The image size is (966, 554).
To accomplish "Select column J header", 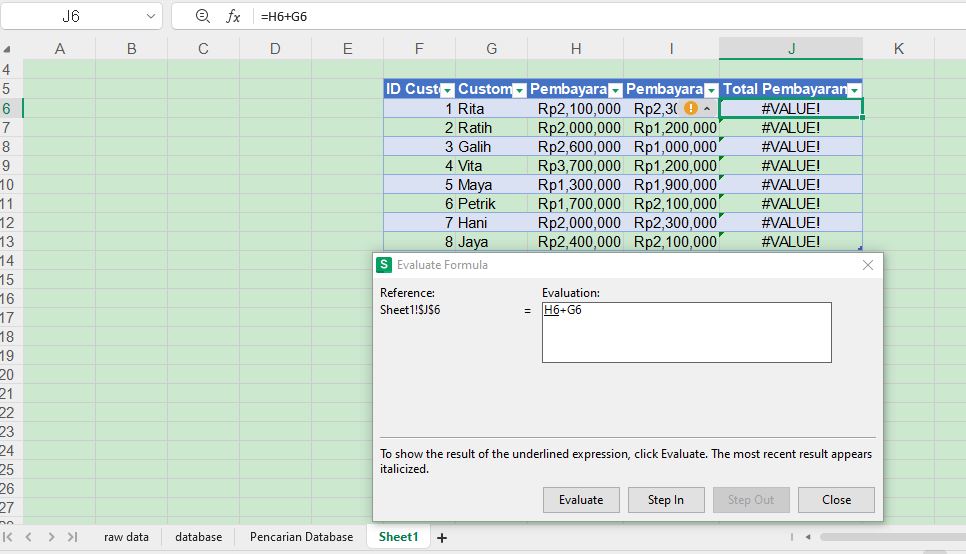I will 791,49.
